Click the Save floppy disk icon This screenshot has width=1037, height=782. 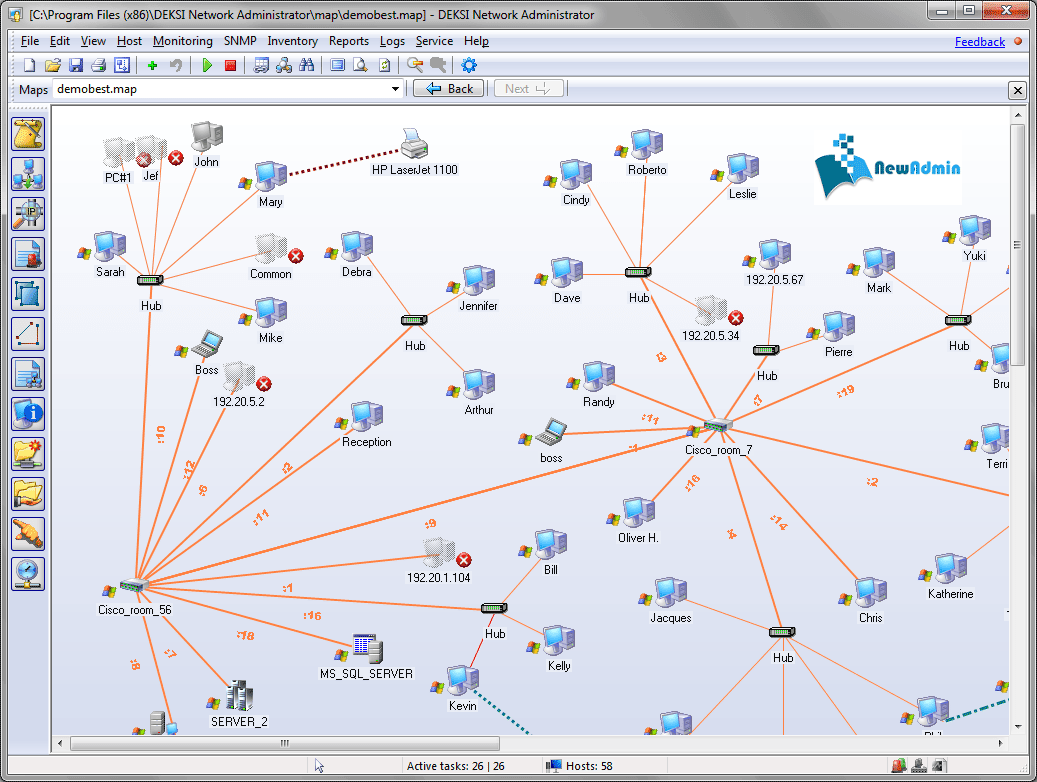(75, 65)
